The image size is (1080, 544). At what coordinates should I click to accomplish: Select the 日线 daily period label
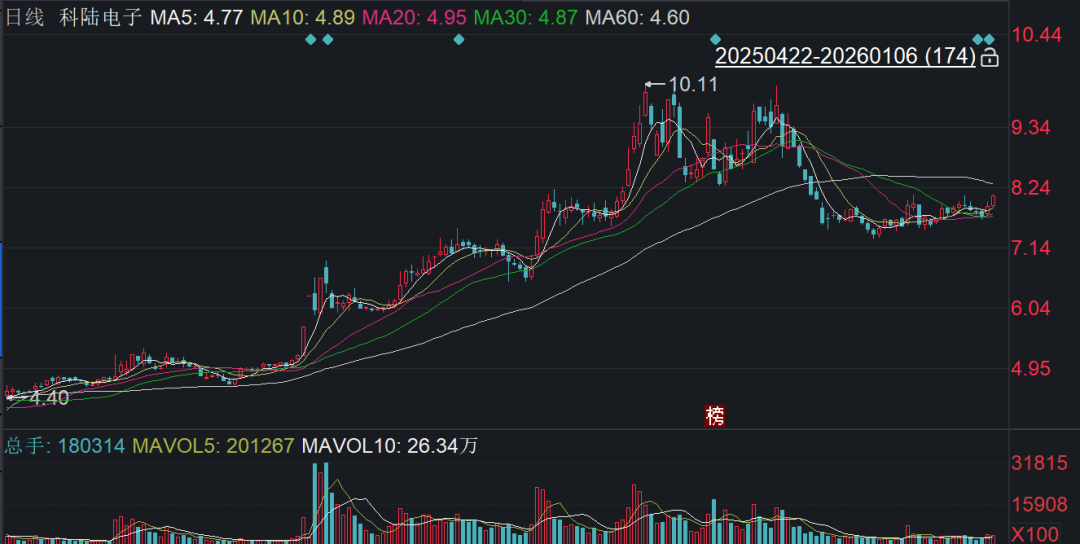[25, 18]
